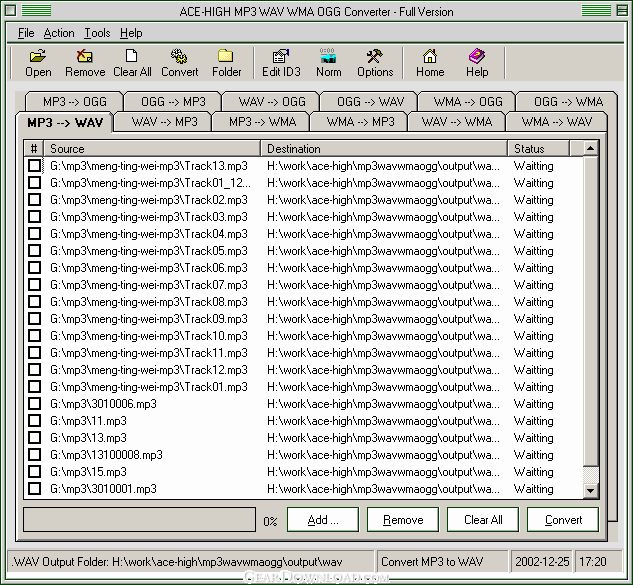633x585 pixels.
Task: Click the destination path of Track06.mp3
Action: coord(383,268)
